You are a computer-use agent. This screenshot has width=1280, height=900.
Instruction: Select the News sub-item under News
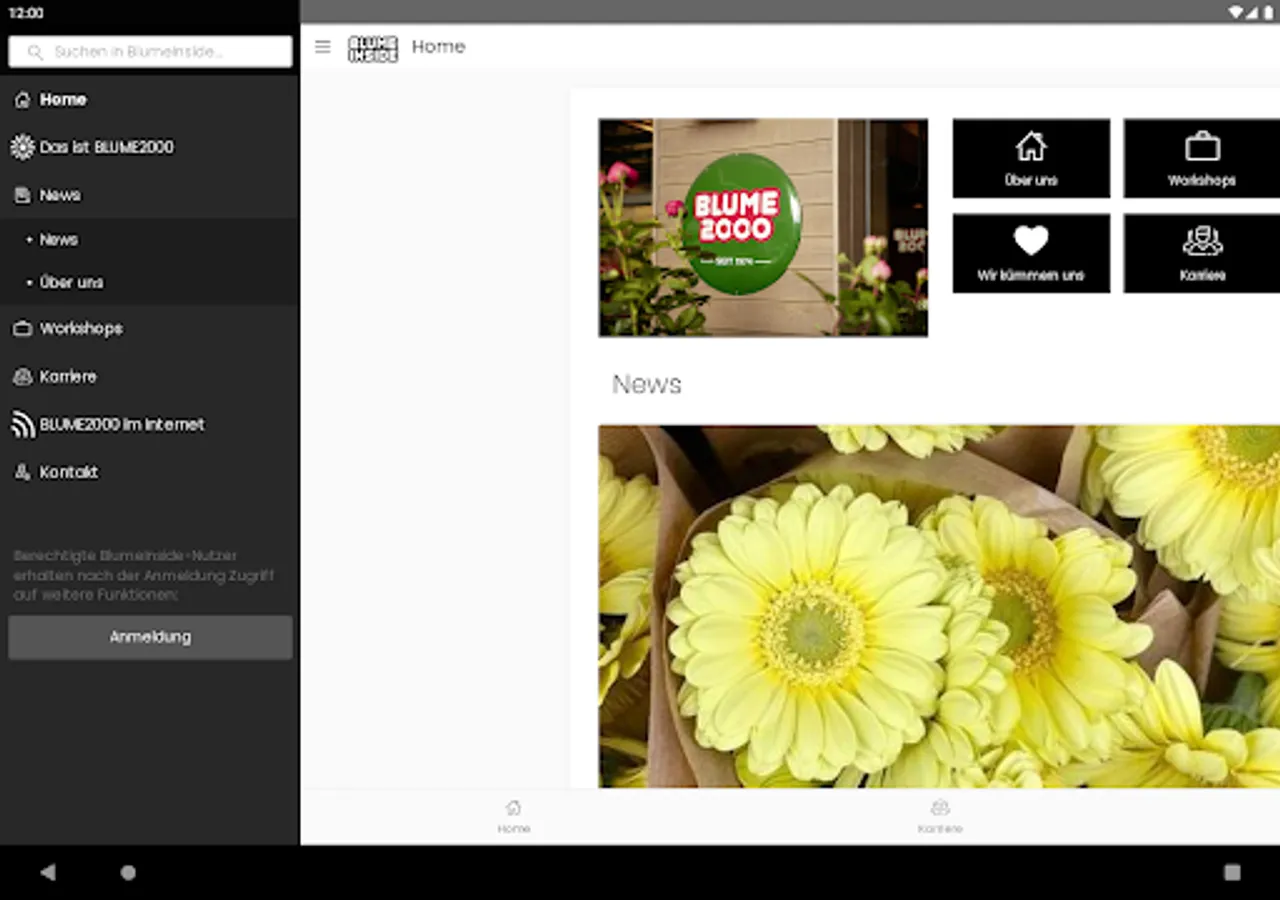click(x=150, y=240)
